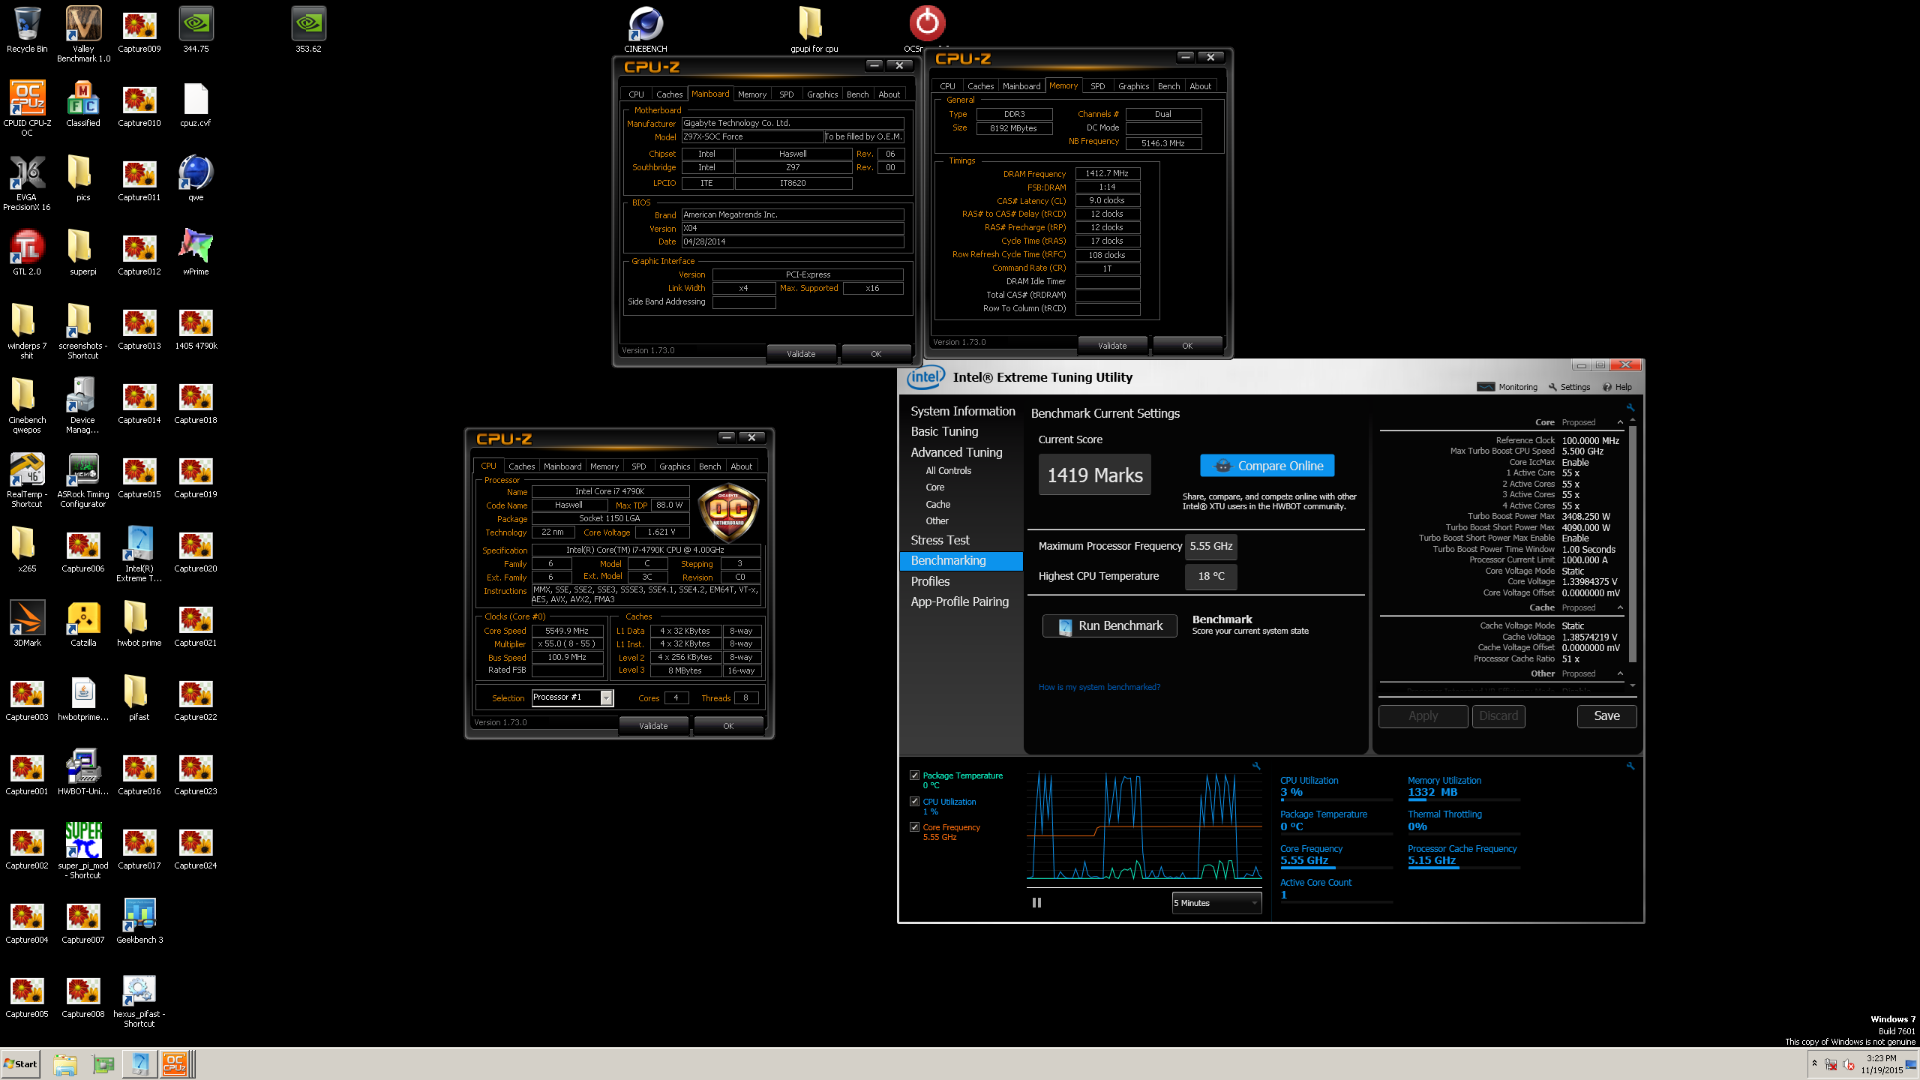Toggle Core Frequency graph checkbox

tap(914, 827)
